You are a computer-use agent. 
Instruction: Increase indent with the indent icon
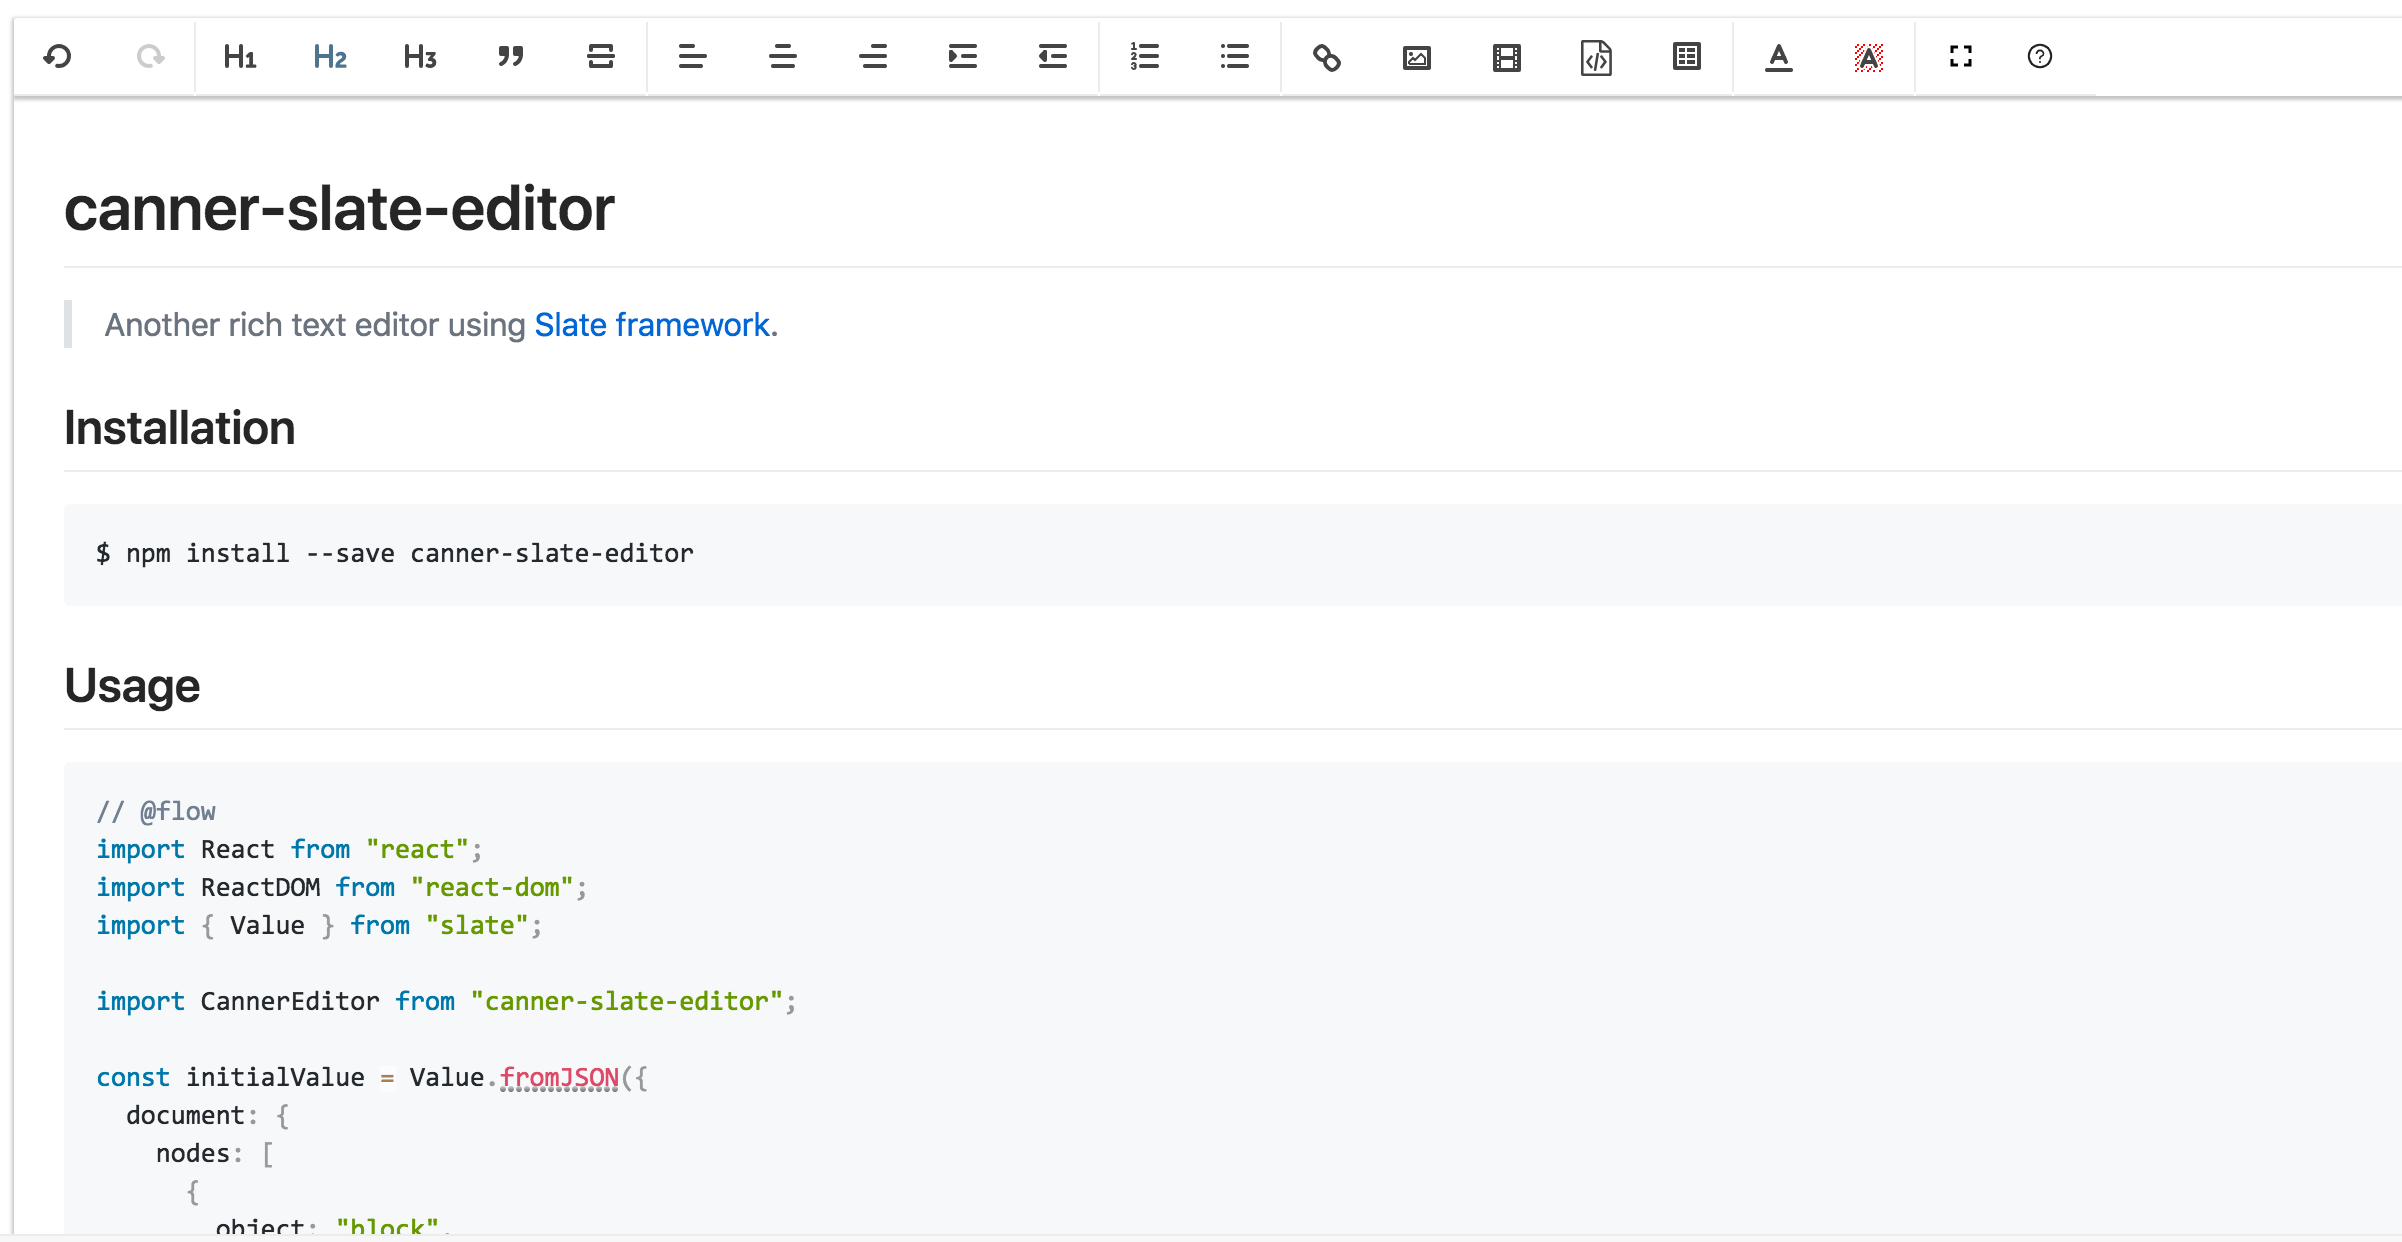(x=963, y=57)
